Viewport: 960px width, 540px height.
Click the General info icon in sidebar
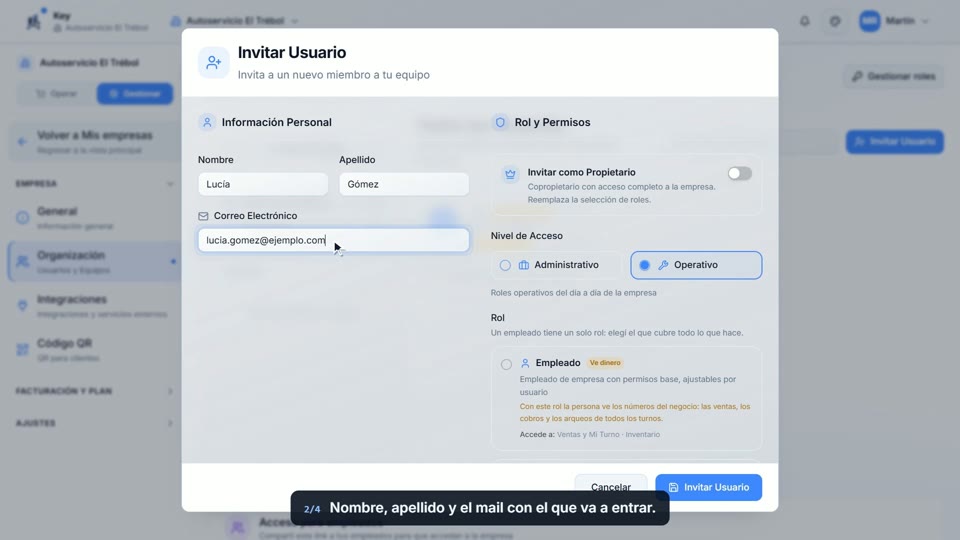23,217
